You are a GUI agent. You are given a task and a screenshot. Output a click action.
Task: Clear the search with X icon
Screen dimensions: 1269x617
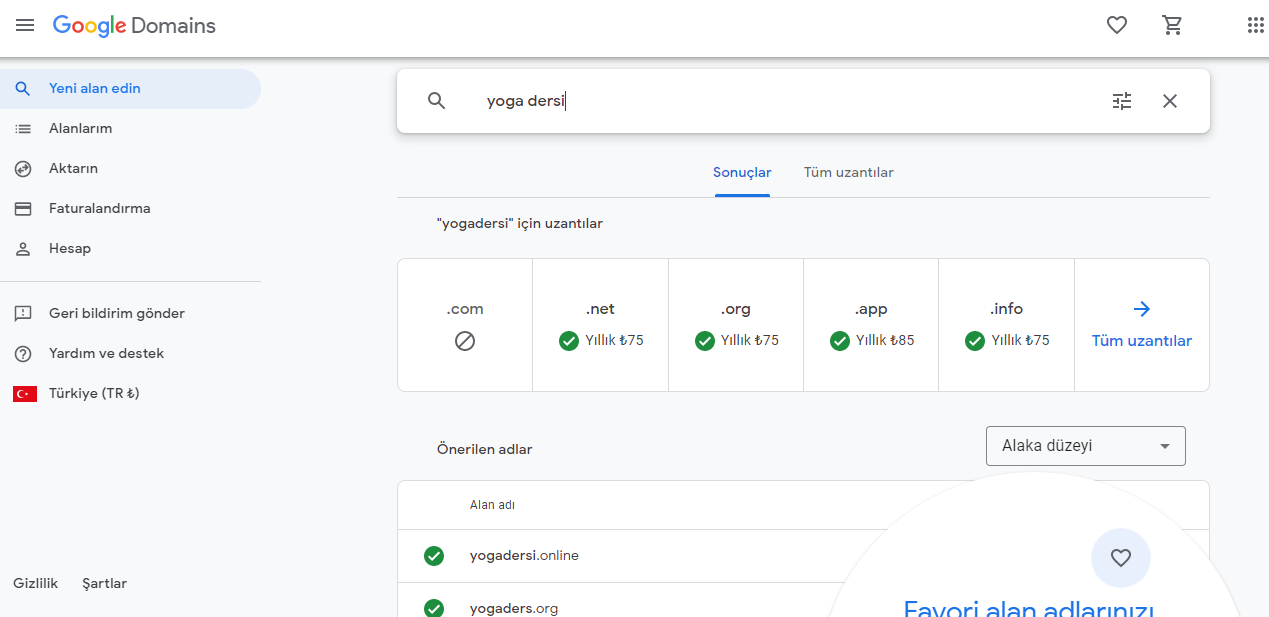tap(1170, 101)
